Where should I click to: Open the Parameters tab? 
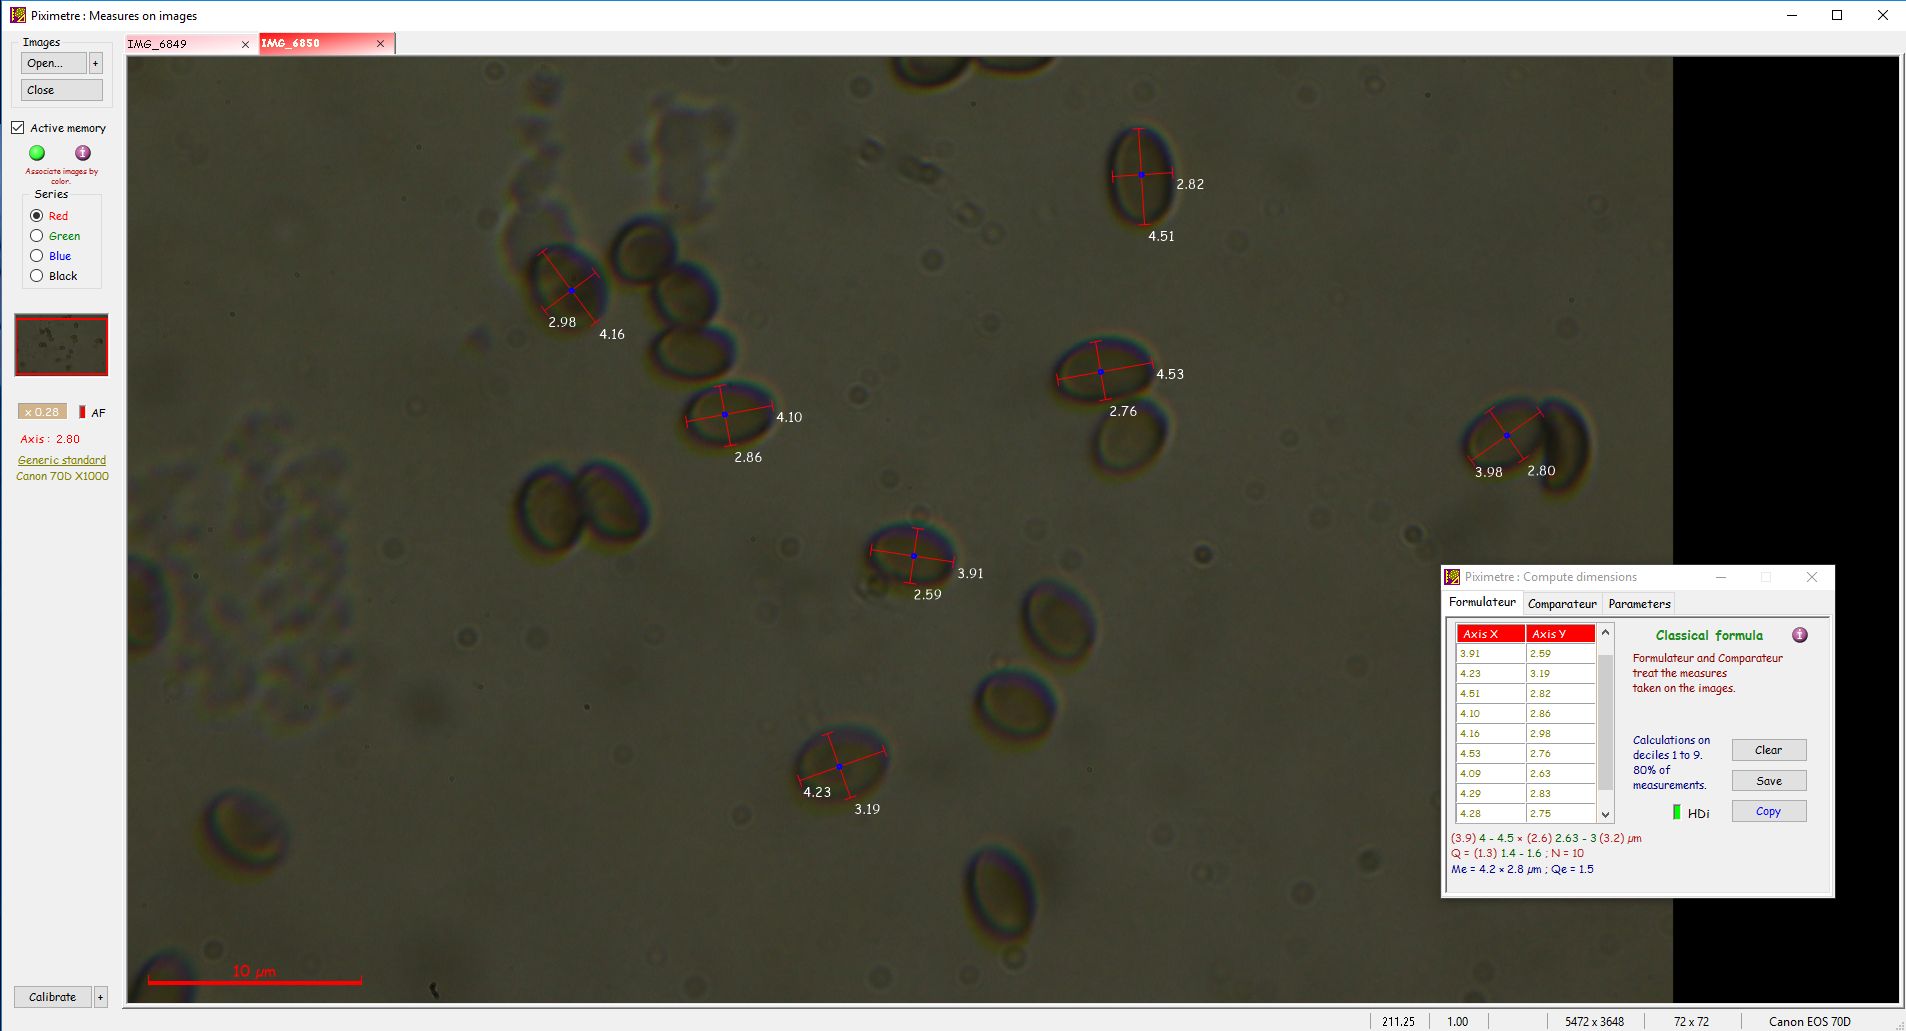pyautogui.click(x=1639, y=604)
